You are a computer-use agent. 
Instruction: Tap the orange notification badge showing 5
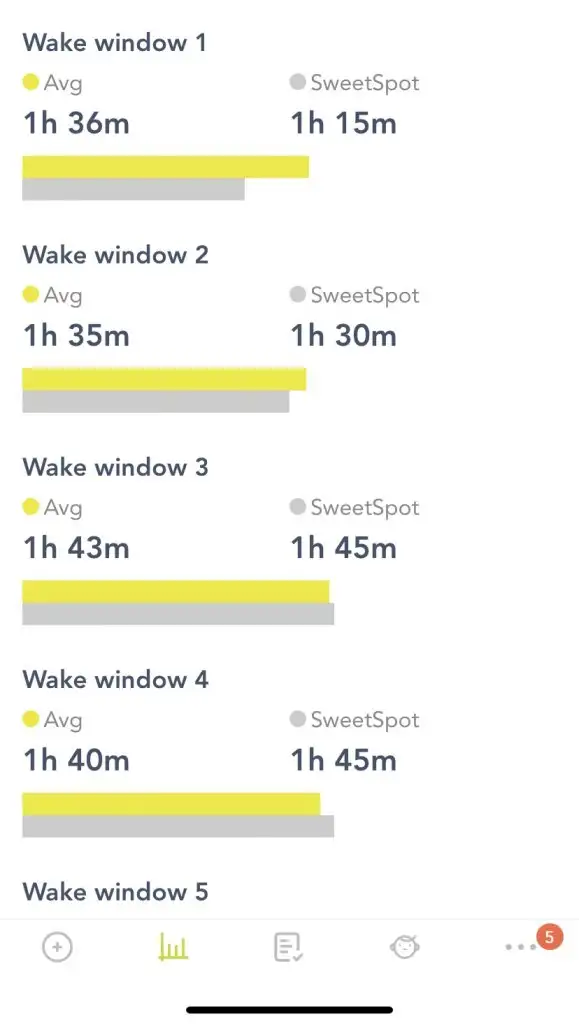coord(549,937)
